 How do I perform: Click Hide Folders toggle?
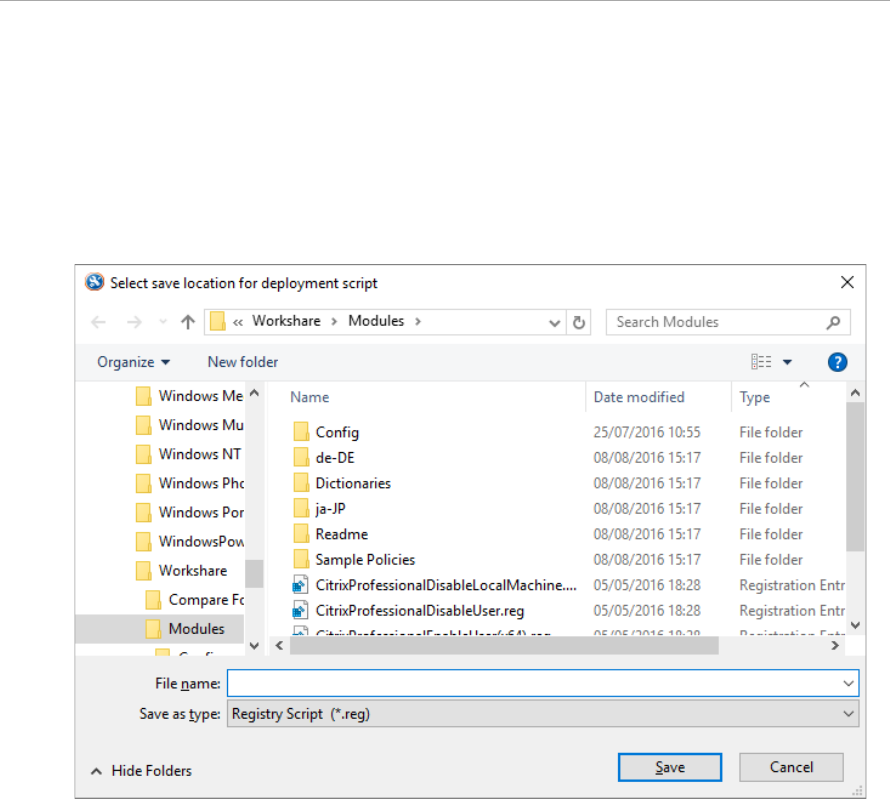coord(141,771)
